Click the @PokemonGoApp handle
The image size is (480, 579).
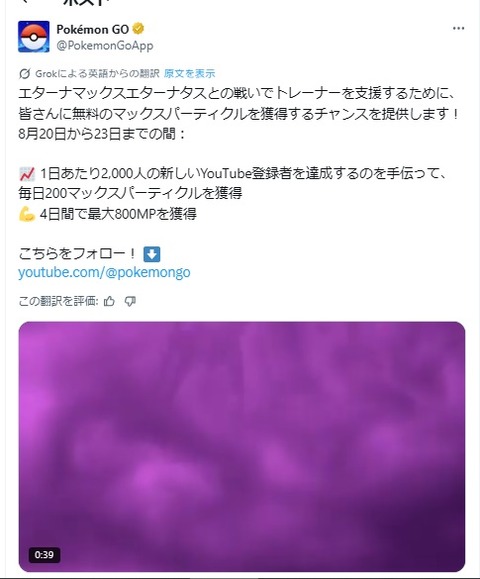(x=105, y=45)
